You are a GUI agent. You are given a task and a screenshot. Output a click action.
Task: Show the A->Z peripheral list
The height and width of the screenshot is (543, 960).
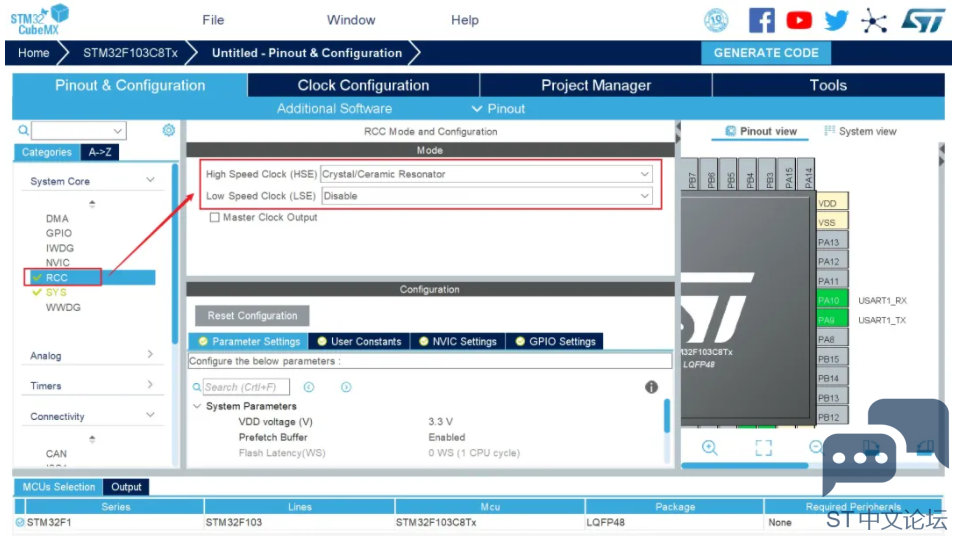[100, 152]
